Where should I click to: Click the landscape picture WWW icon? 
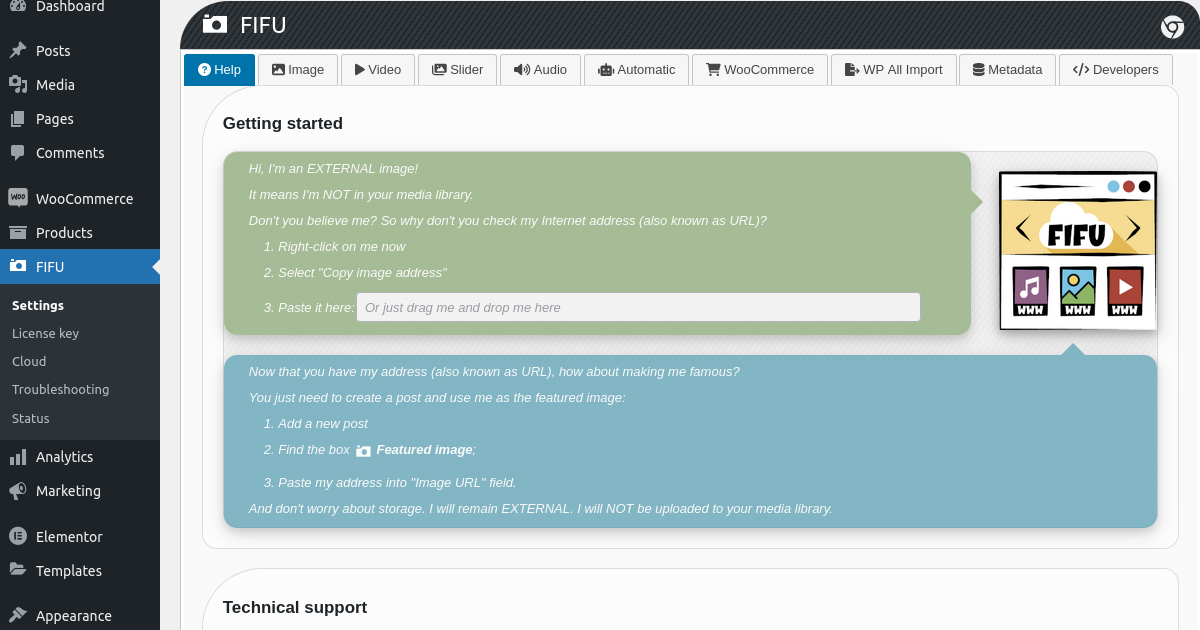[1078, 291]
